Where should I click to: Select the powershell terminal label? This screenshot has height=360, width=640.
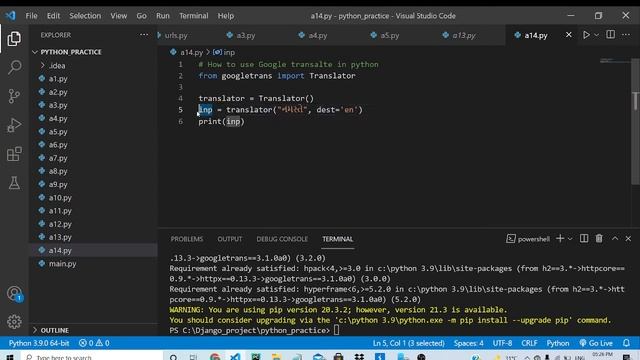pos(528,239)
